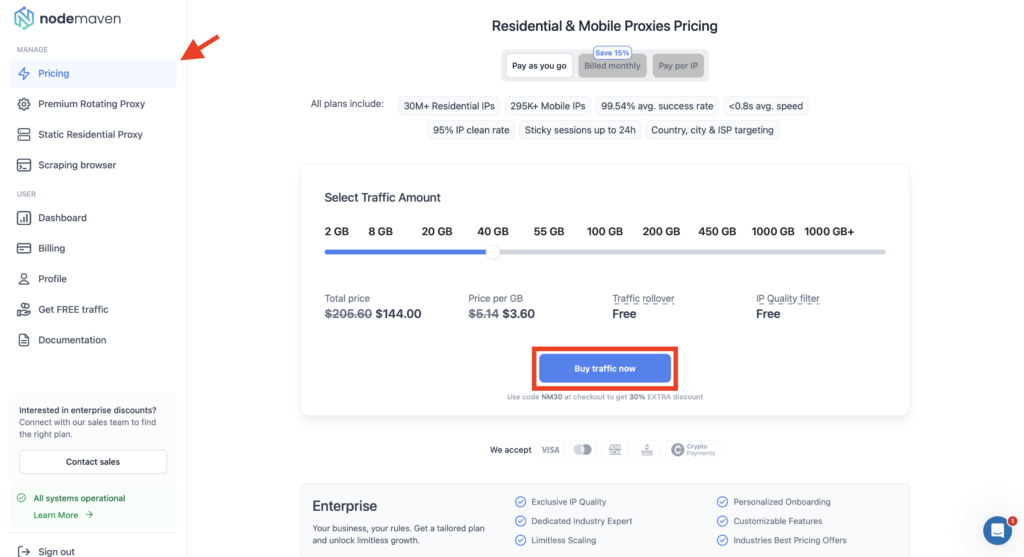
Task: Click the 99.54% avg. success rate tag
Action: [657, 106]
